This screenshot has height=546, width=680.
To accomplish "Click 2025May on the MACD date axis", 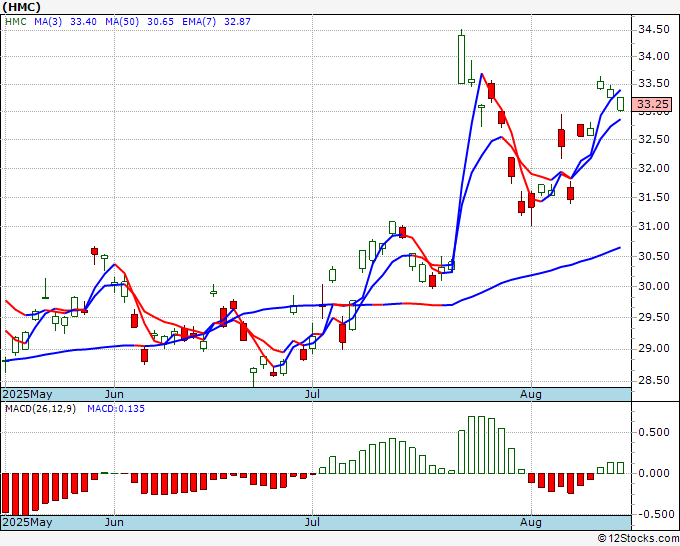I will pyautogui.click(x=27, y=522).
